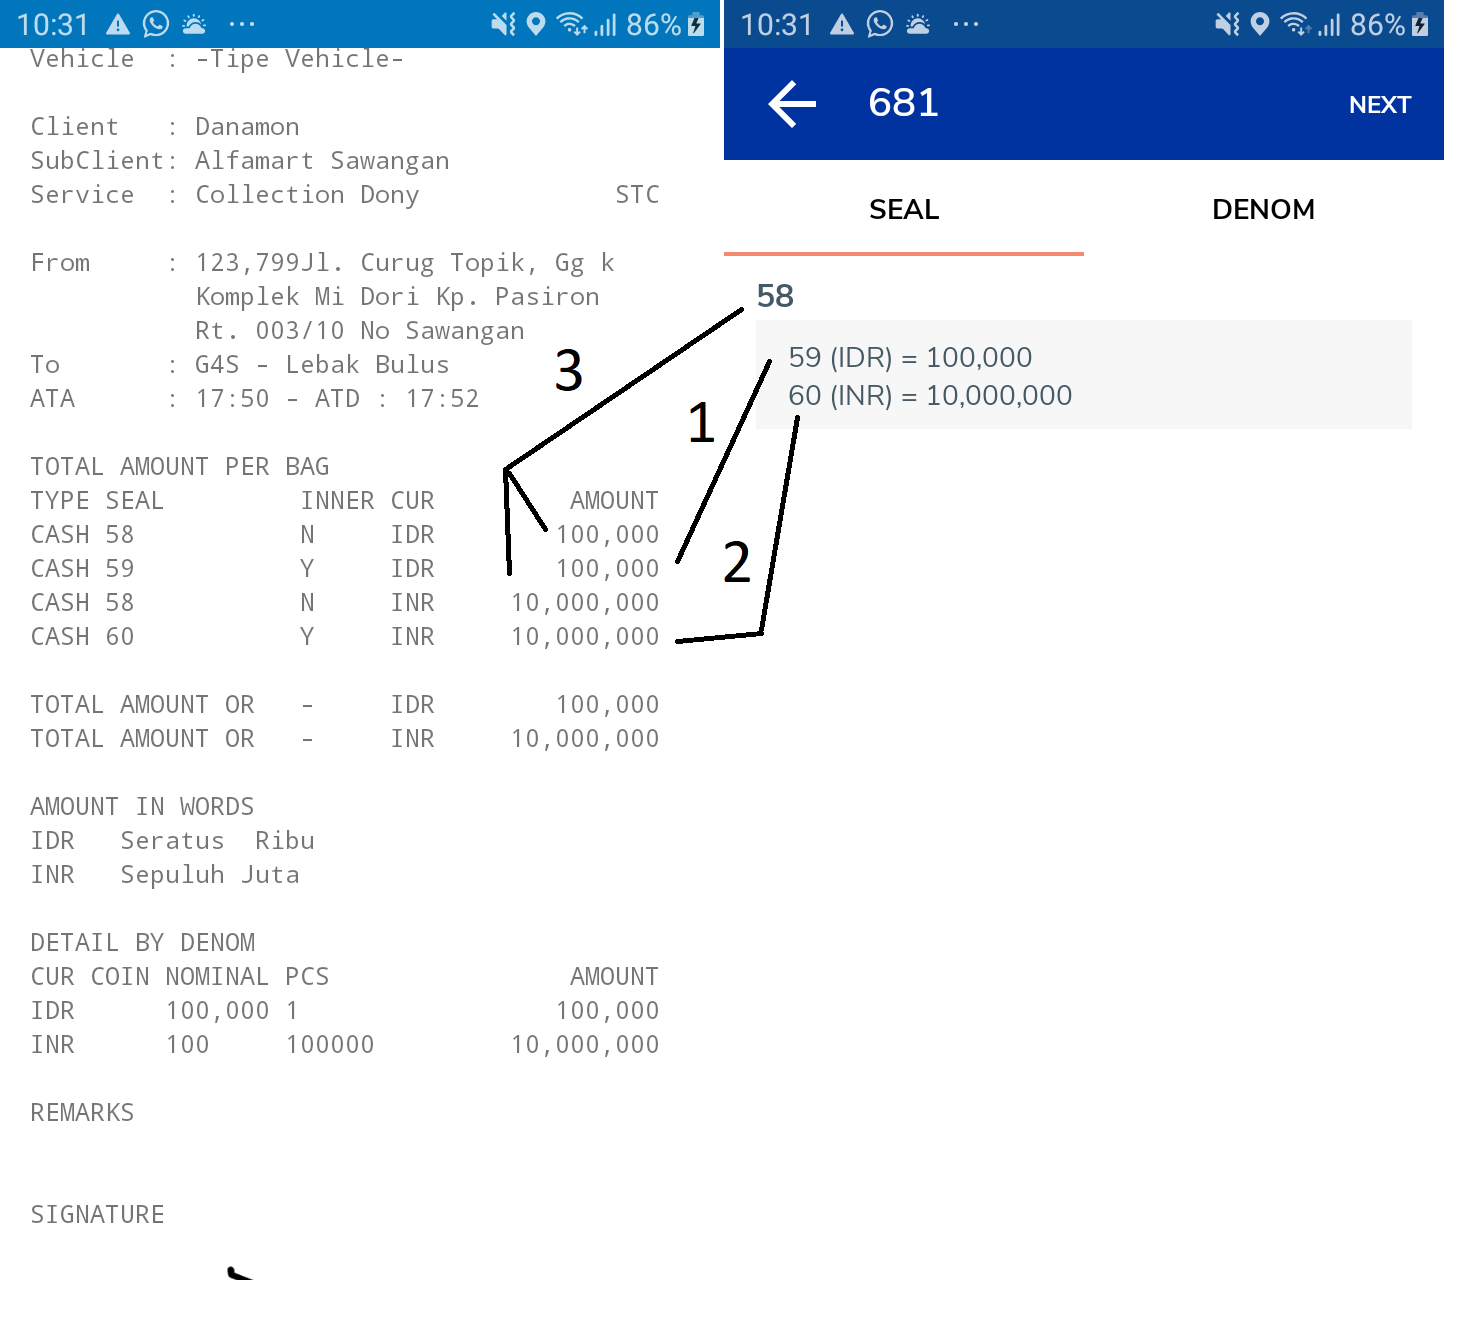This screenshot has width=1468, height=1344.
Task: Open the DENOM tab
Action: (1263, 210)
